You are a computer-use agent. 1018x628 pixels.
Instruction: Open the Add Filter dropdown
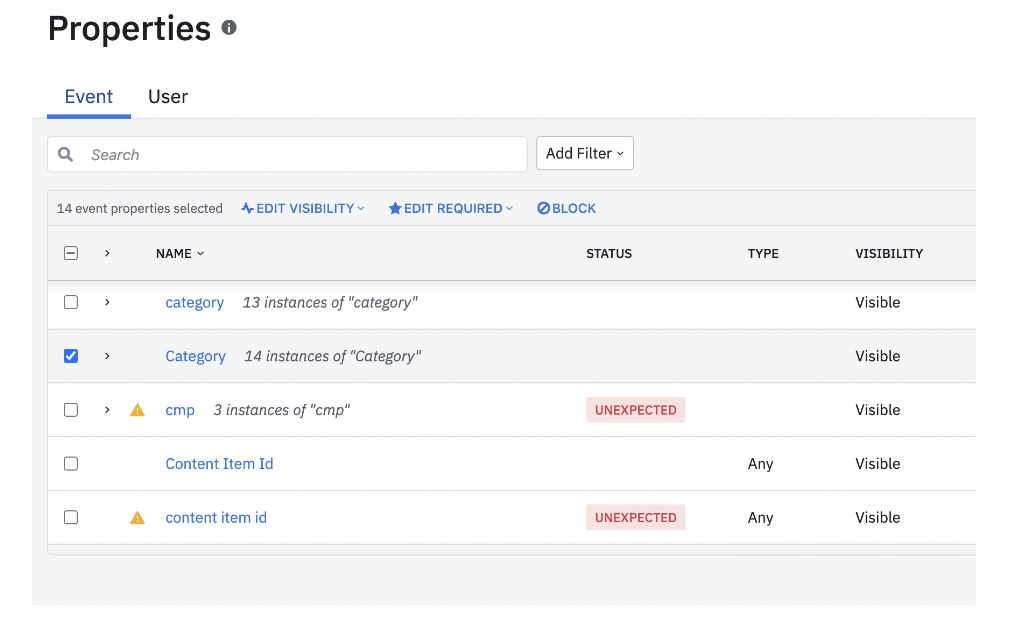585,153
